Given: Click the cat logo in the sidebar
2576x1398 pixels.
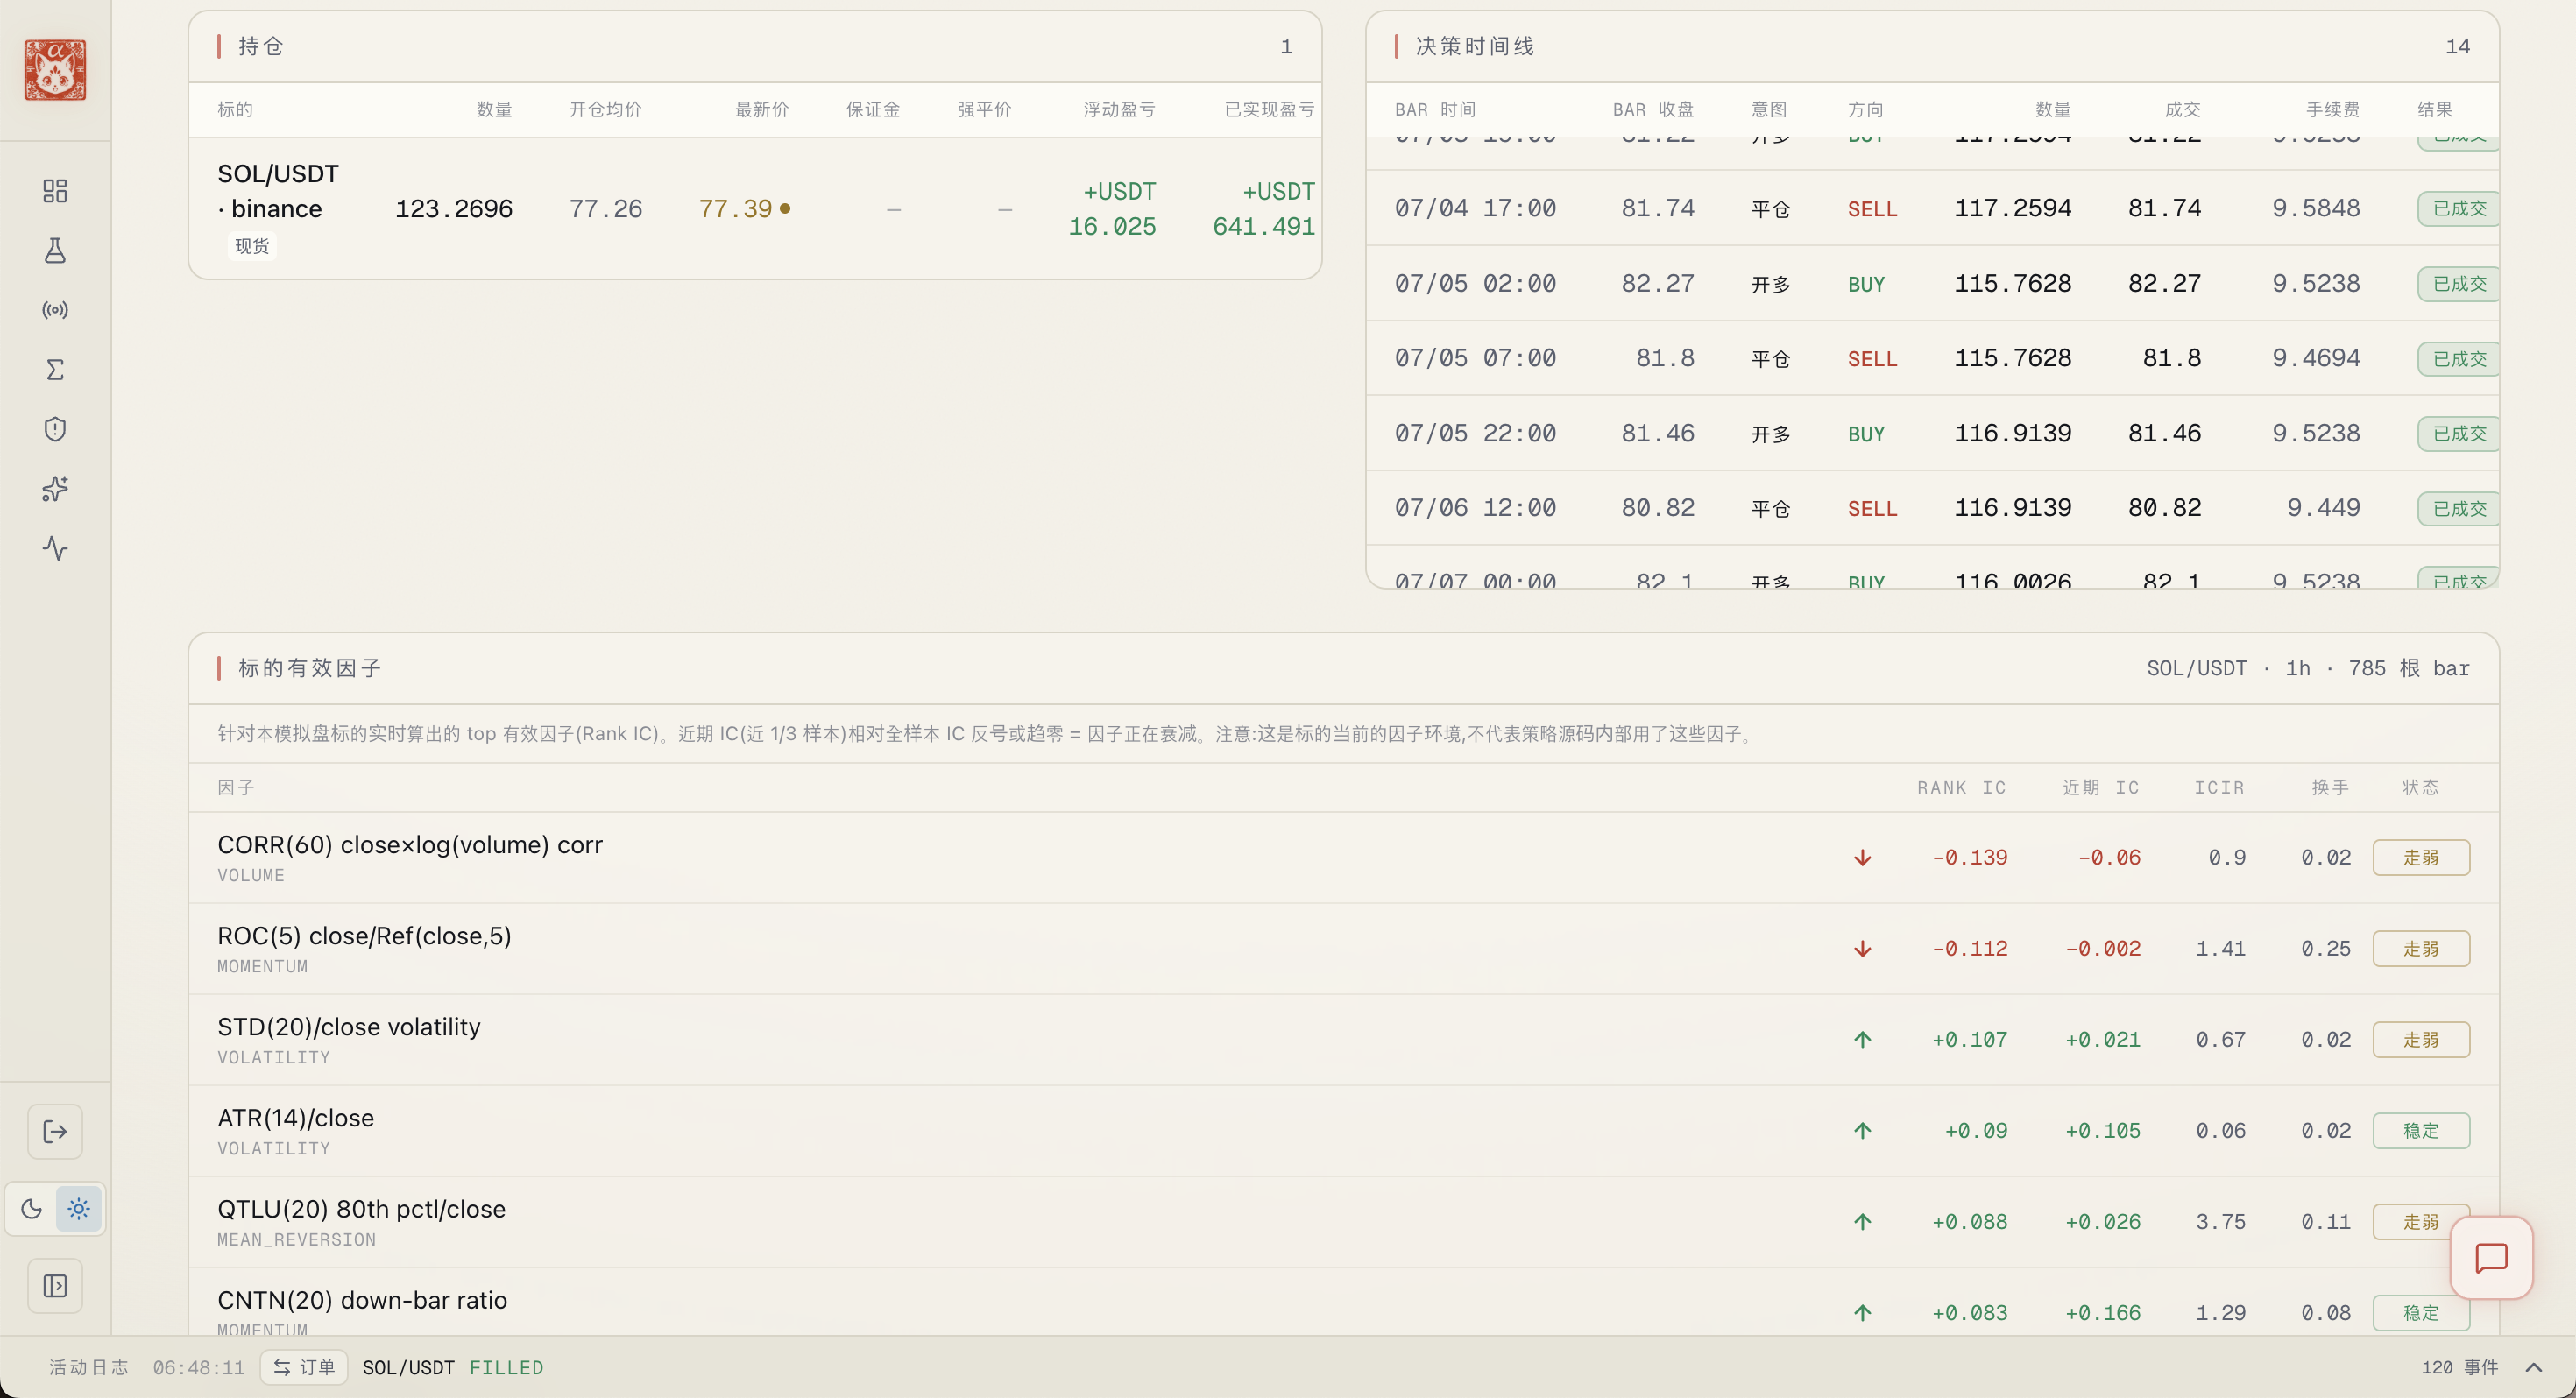Looking at the screenshot, I should click(55, 70).
